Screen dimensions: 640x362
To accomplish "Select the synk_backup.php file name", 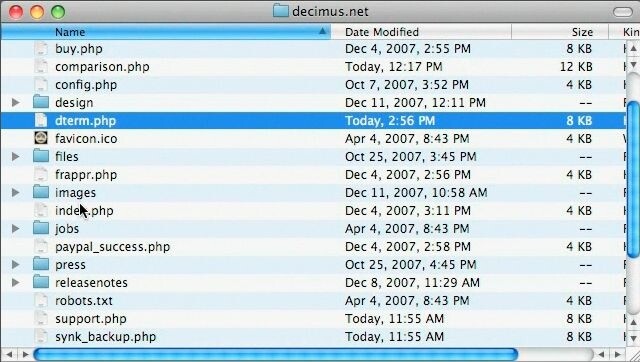I will point(105,337).
